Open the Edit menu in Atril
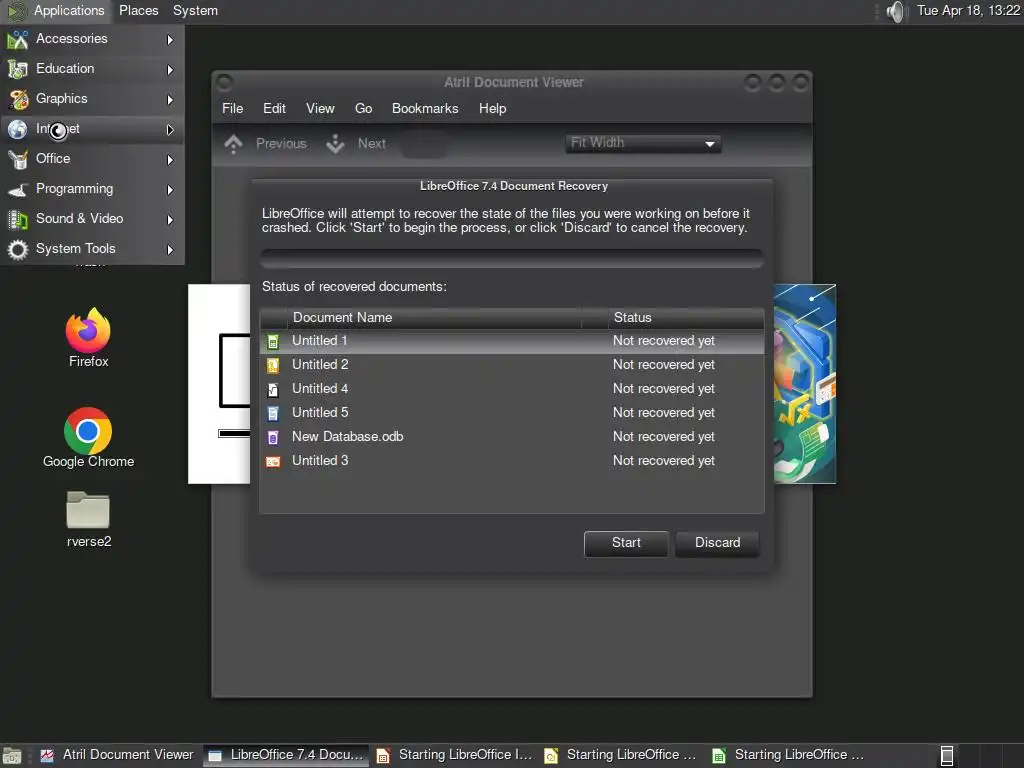The height and width of the screenshot is (768, 1024). click(x=274, y=108)
